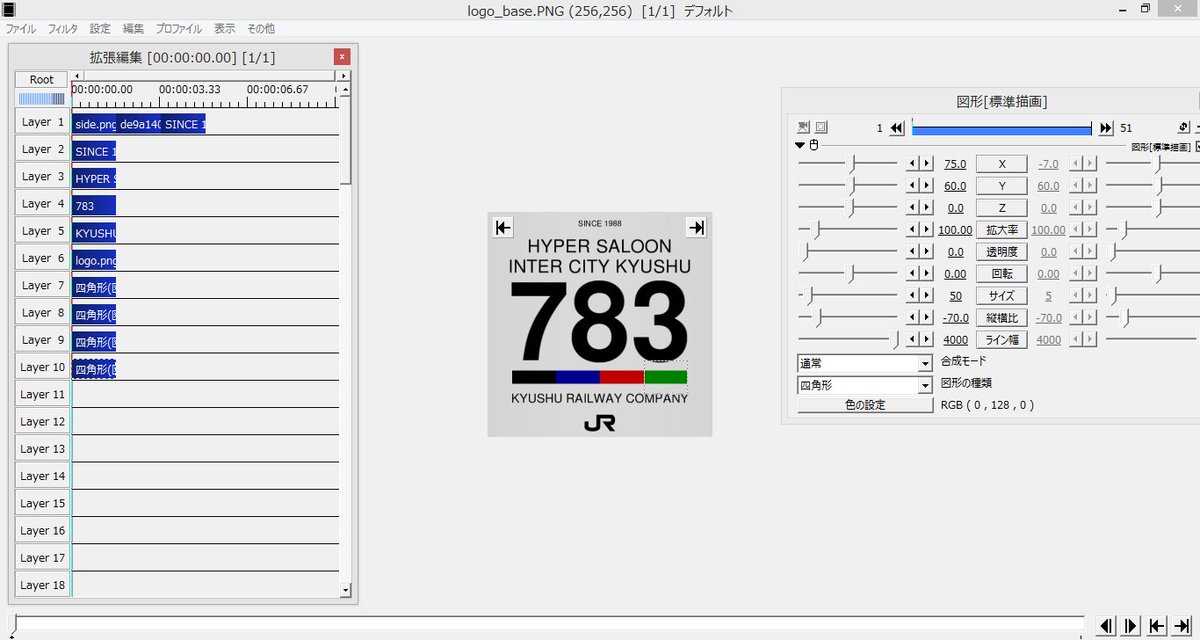Open the フィルタ menu

(x=63, y=29)
